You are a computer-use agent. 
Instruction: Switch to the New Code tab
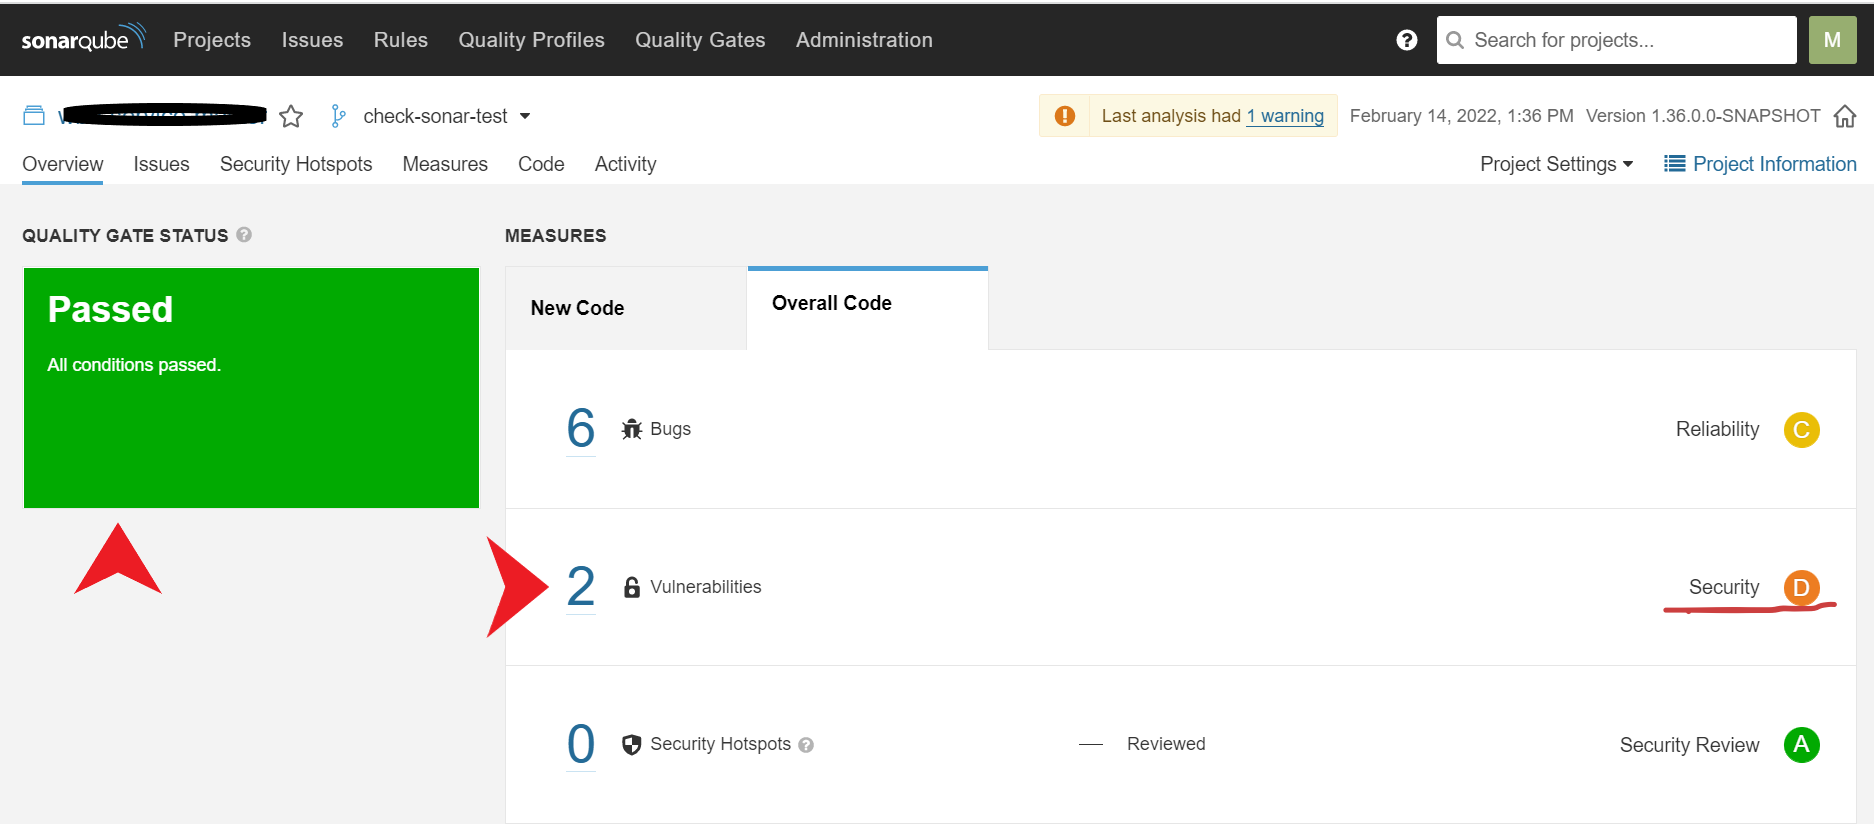(x=577, y=308)
